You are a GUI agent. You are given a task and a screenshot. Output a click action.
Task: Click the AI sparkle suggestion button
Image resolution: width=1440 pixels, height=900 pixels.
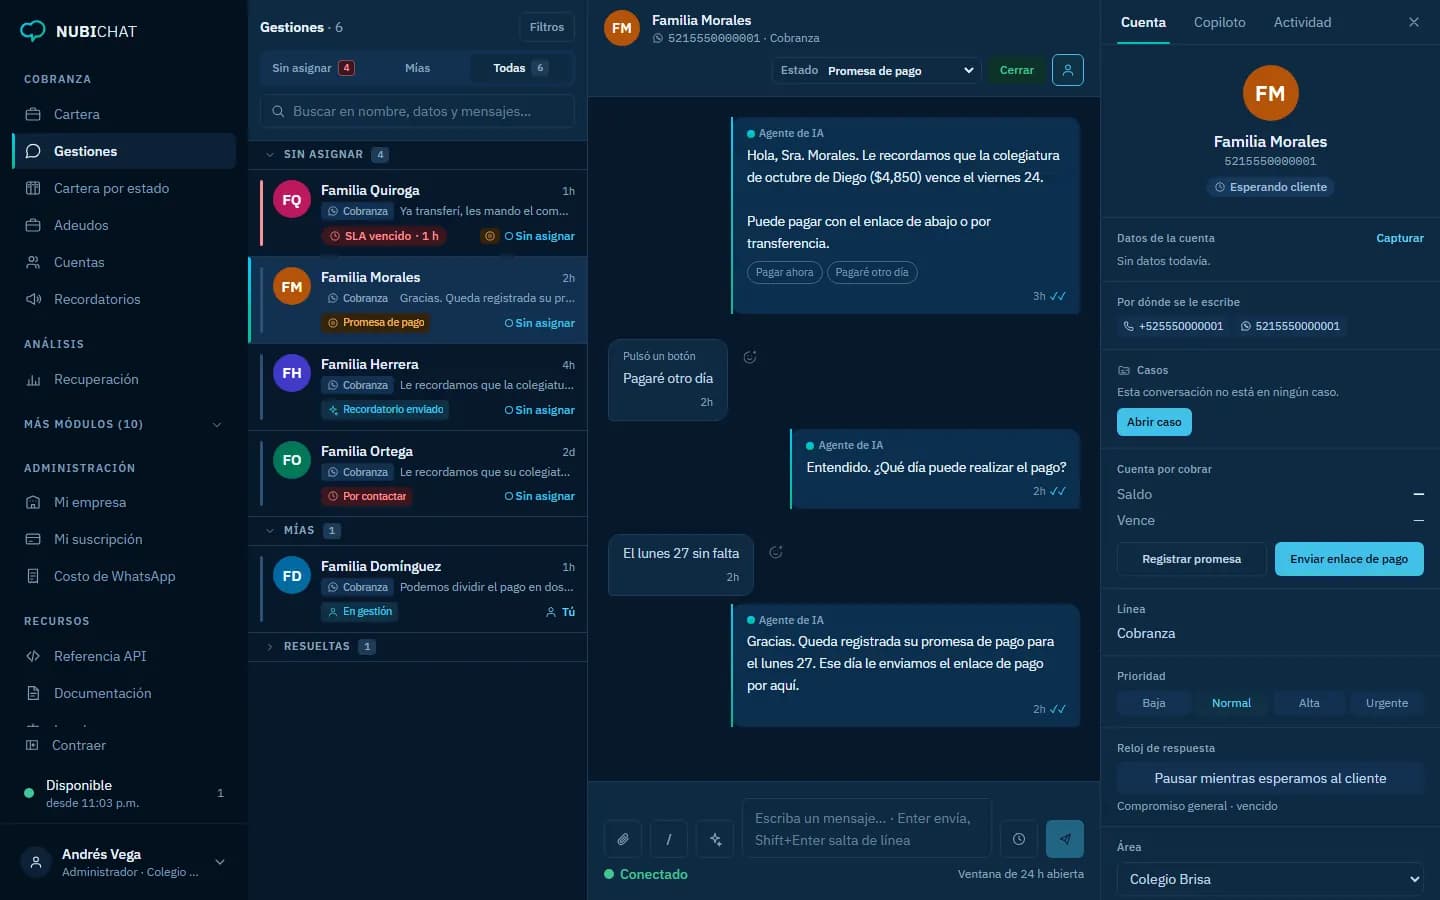coord(715,839)
